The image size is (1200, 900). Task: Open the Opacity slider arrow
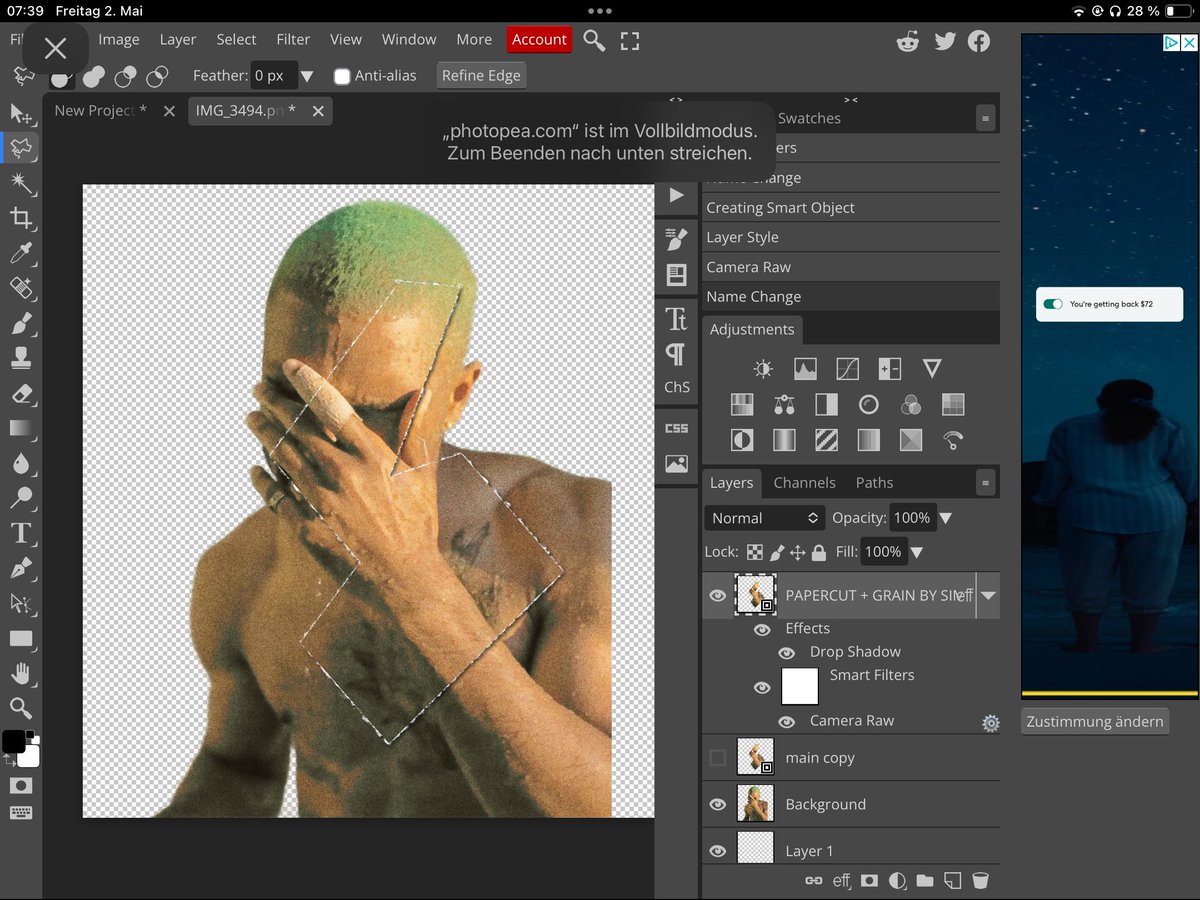tap(946, 518)
